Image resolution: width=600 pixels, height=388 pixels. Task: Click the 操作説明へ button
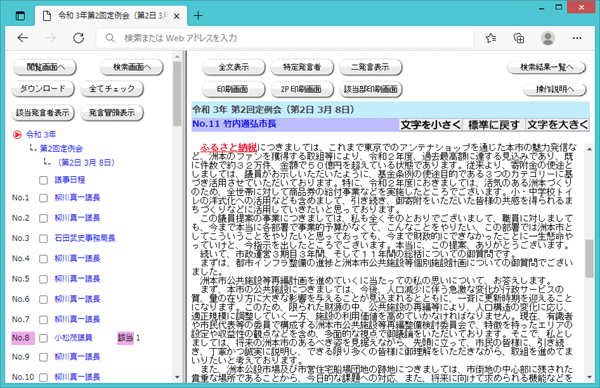coord(554,89)
